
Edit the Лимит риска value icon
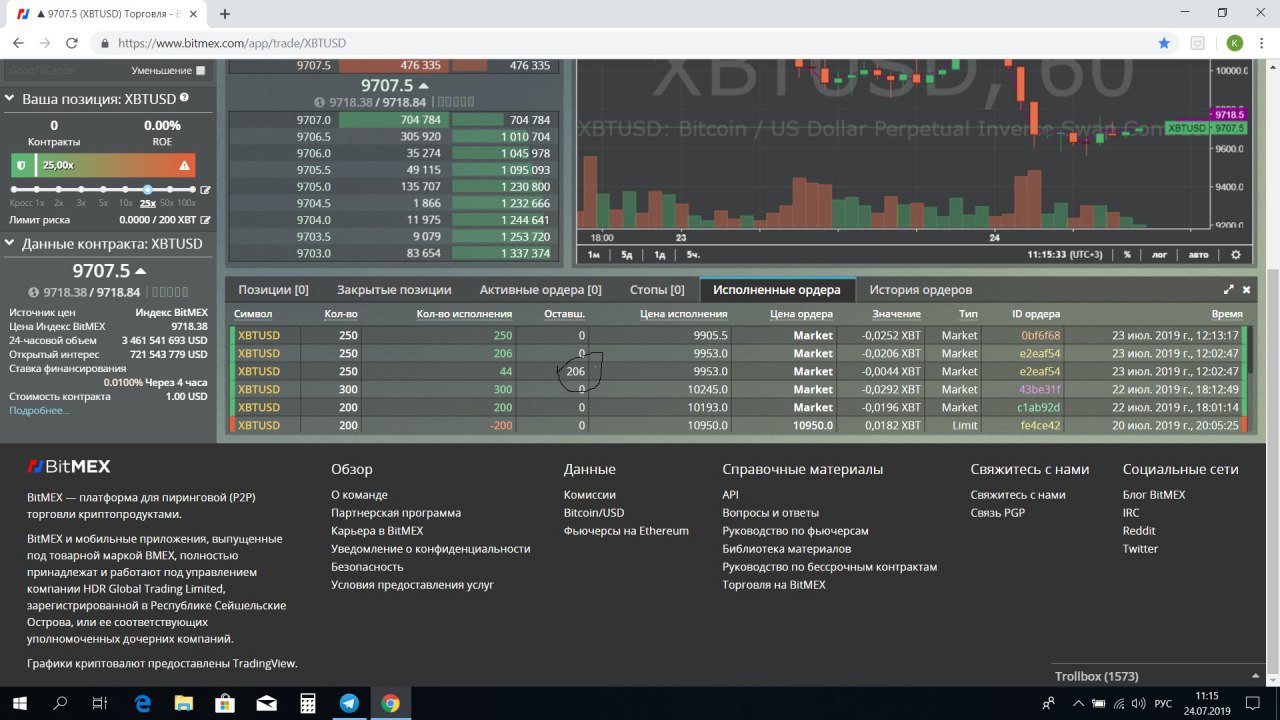(205, 219)
